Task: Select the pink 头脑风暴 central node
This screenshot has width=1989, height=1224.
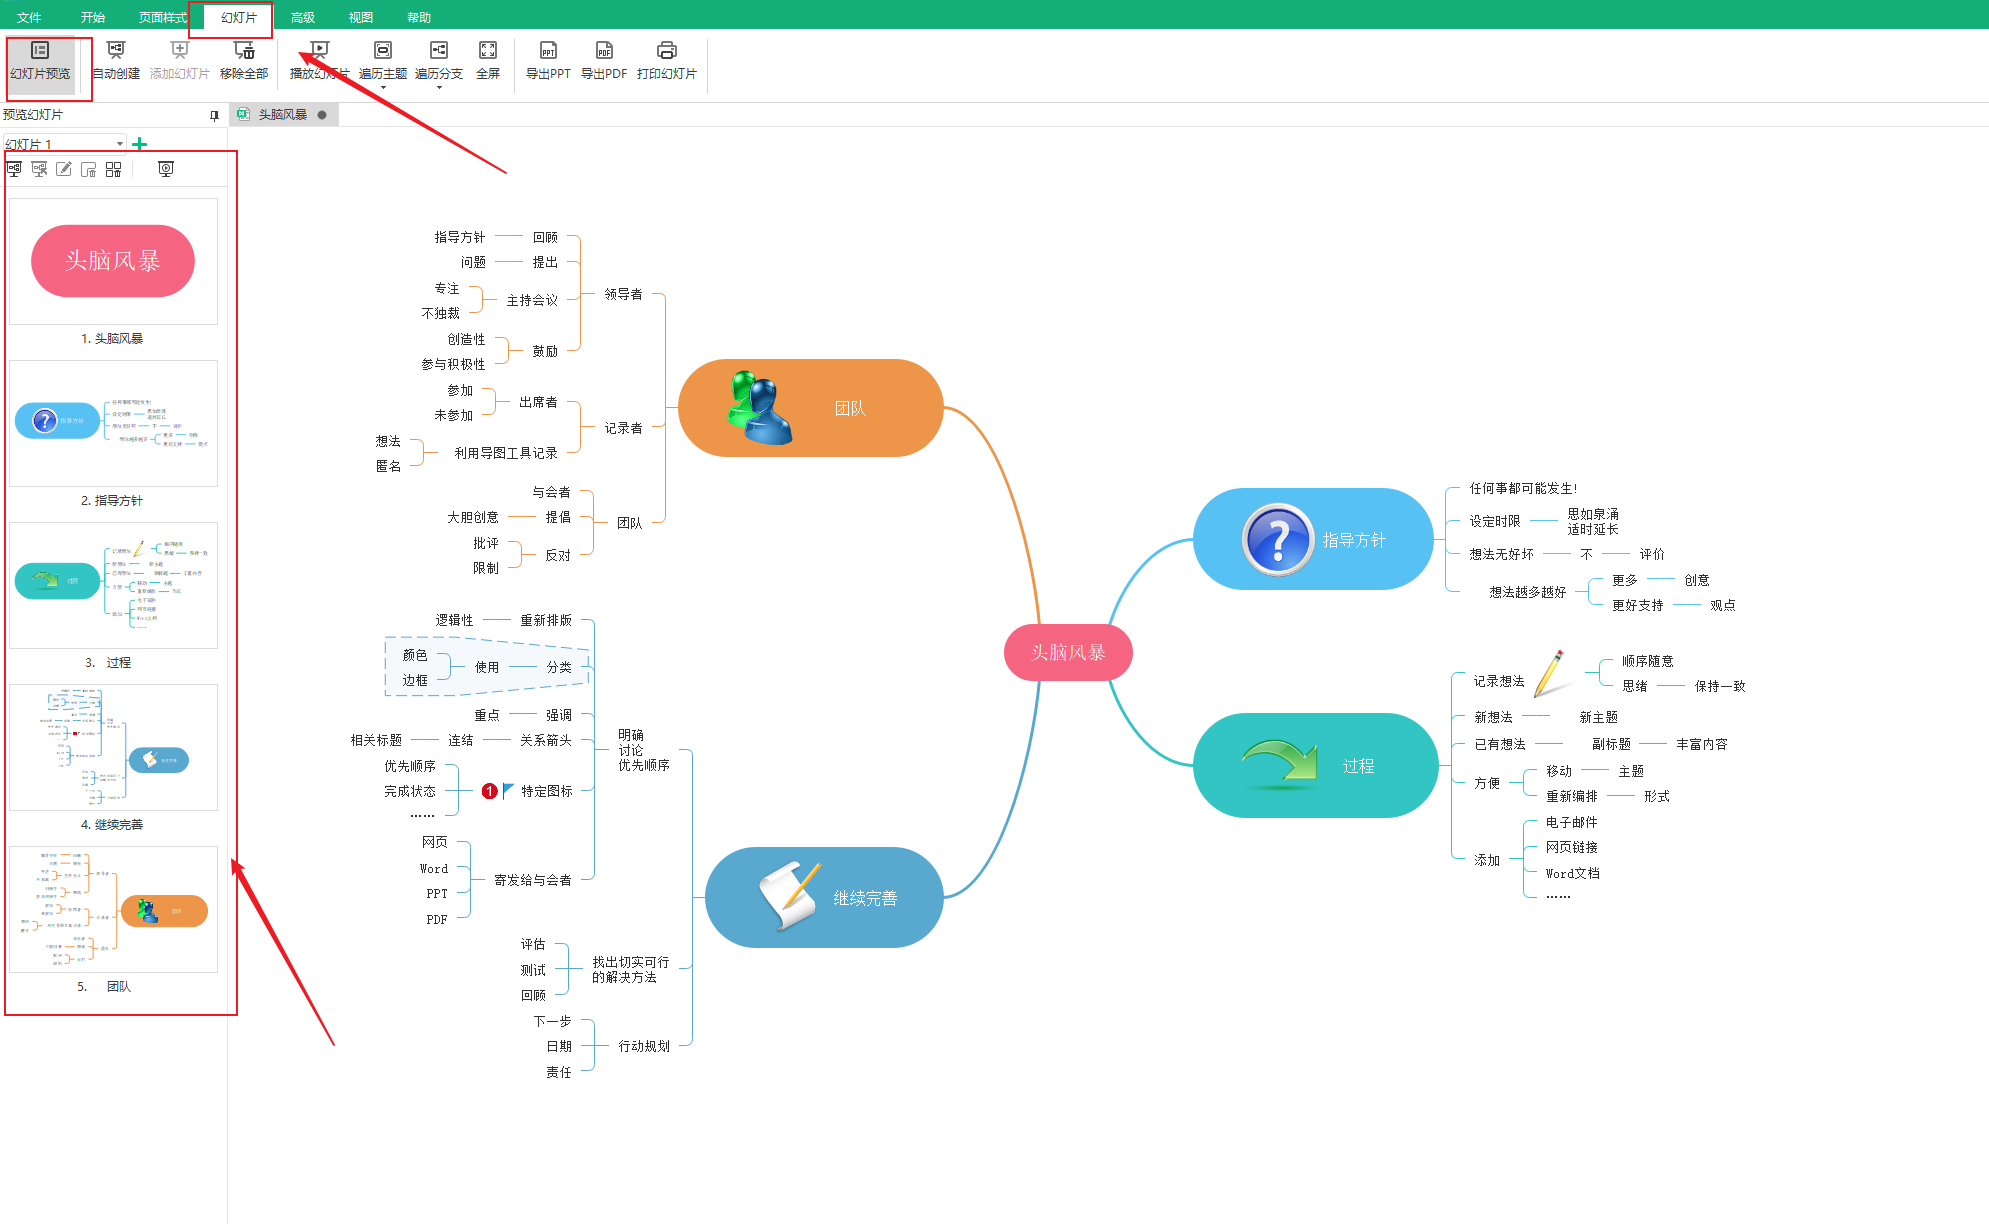Action: click(1068, 652)
